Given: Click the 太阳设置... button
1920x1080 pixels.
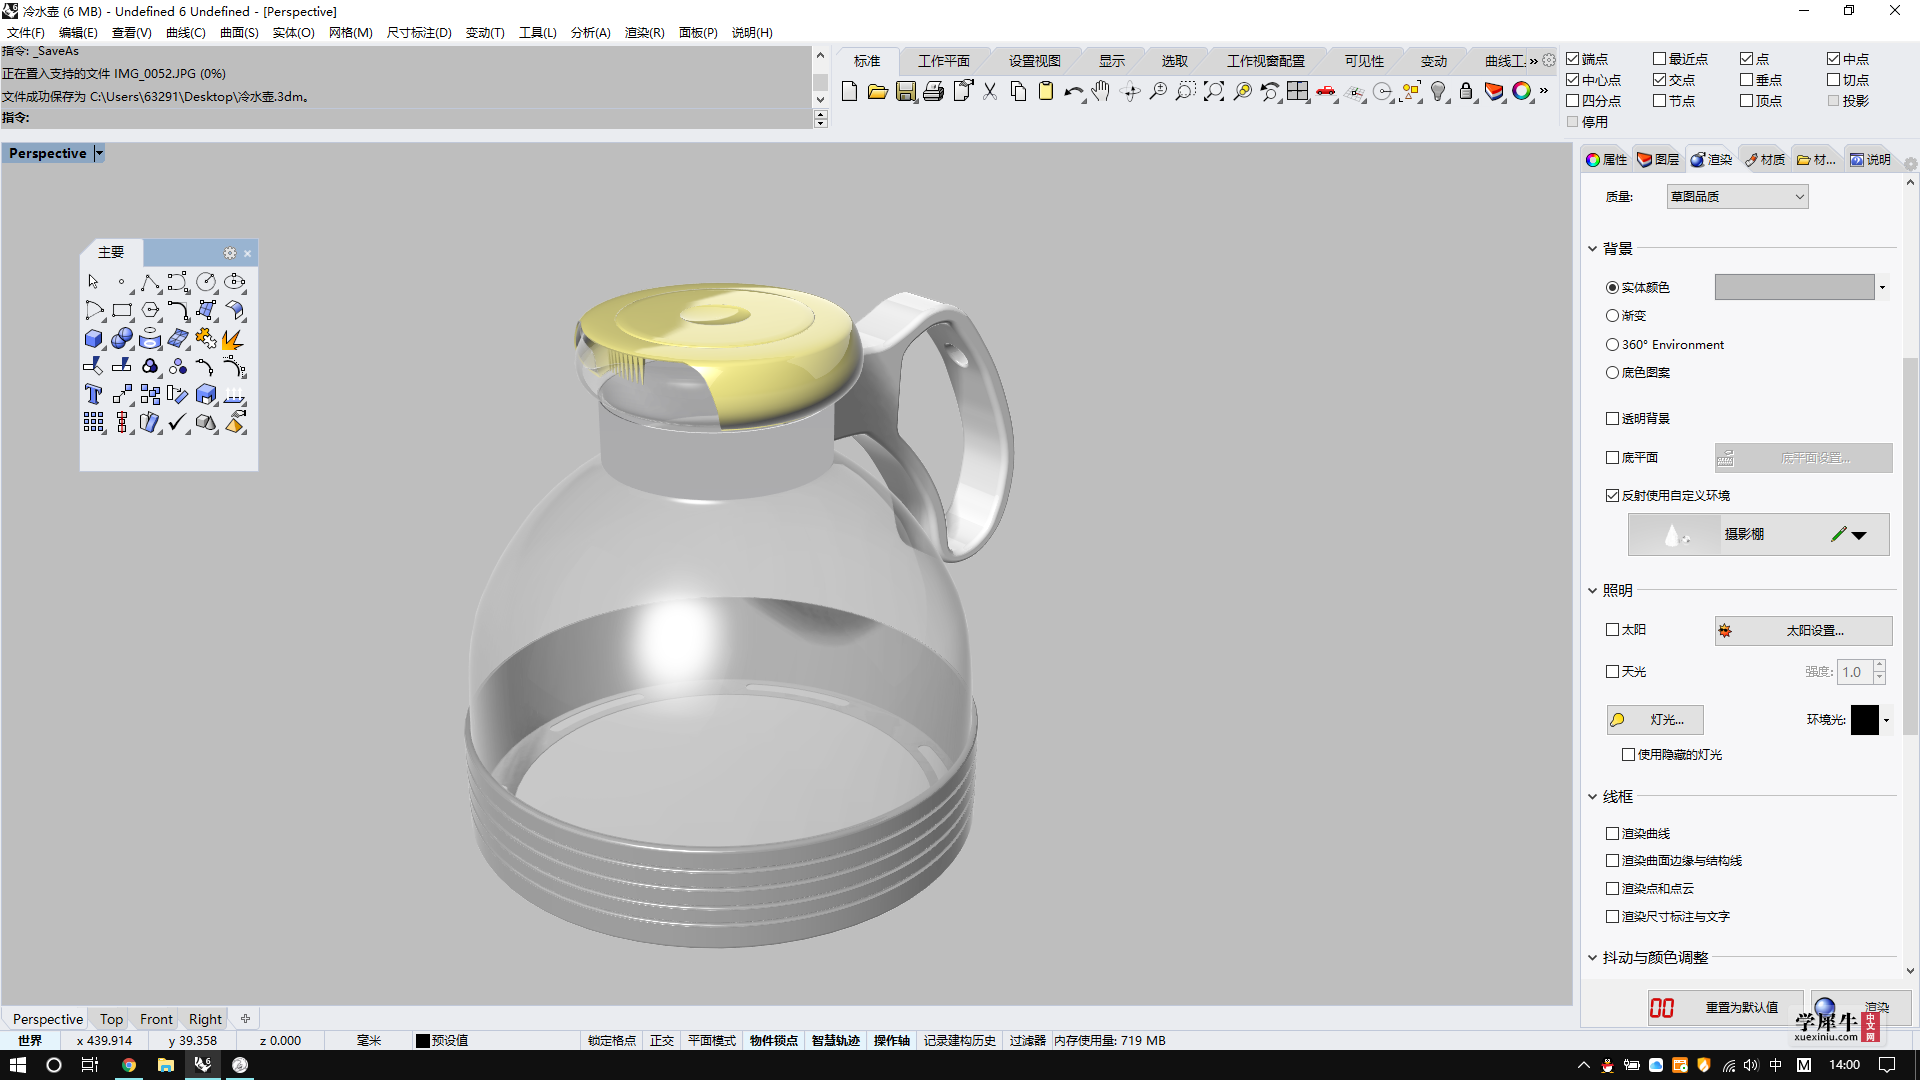Looking at the screenshot, I should click(x=1803, y=631).
